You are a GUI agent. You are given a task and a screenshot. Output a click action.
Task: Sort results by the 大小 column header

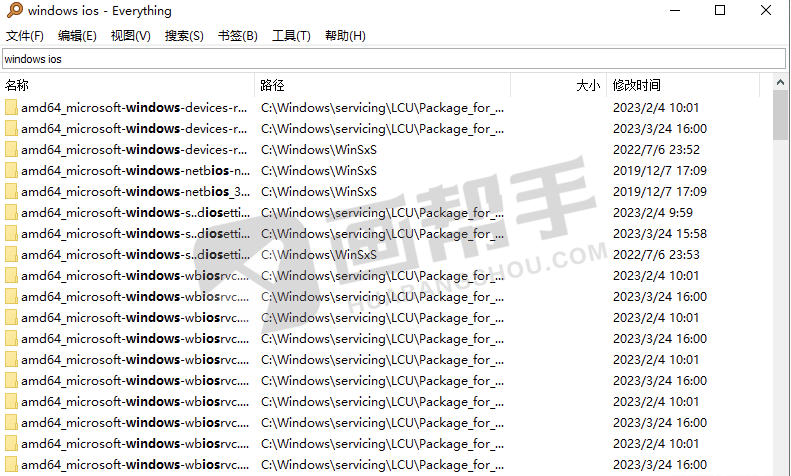[559, 85]
